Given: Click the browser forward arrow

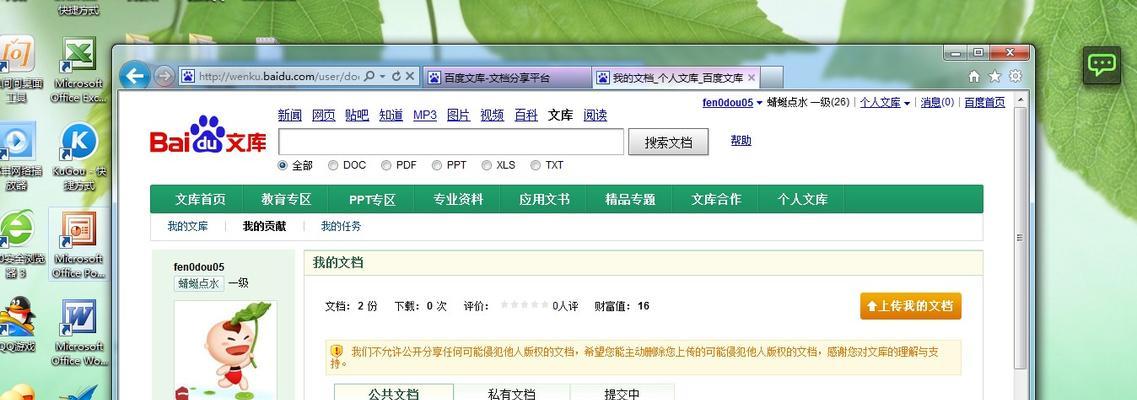Looking at the screenshot, I should pos(165,76).
